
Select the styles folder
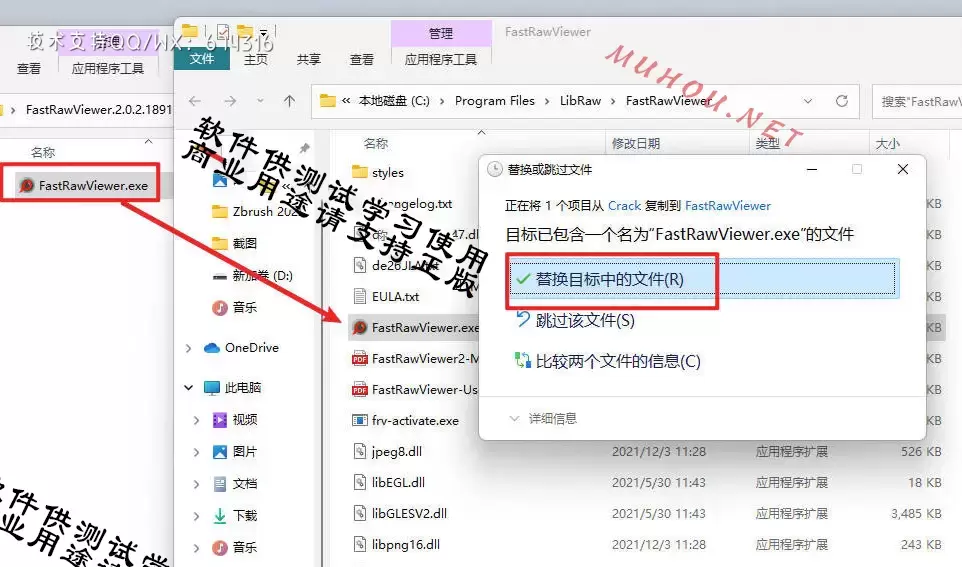[x=378, y=172]
